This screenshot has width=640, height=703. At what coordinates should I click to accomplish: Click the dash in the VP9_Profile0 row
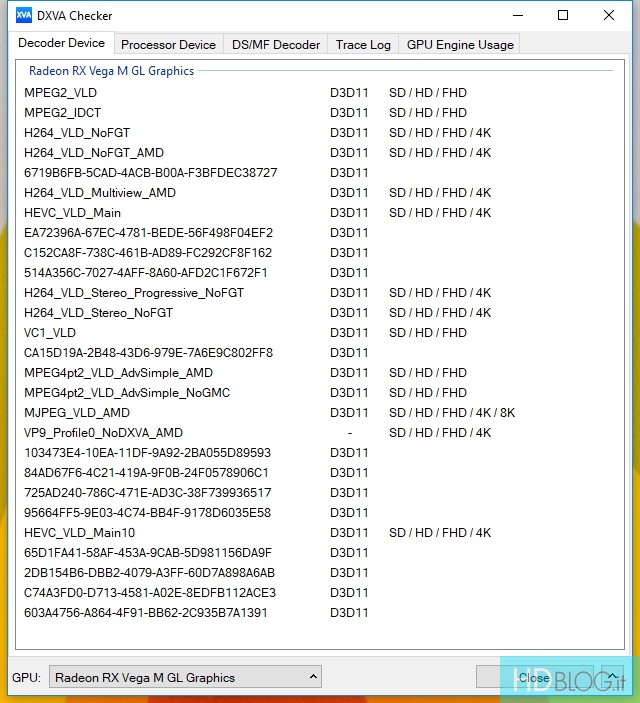click(x=350, y=433)
